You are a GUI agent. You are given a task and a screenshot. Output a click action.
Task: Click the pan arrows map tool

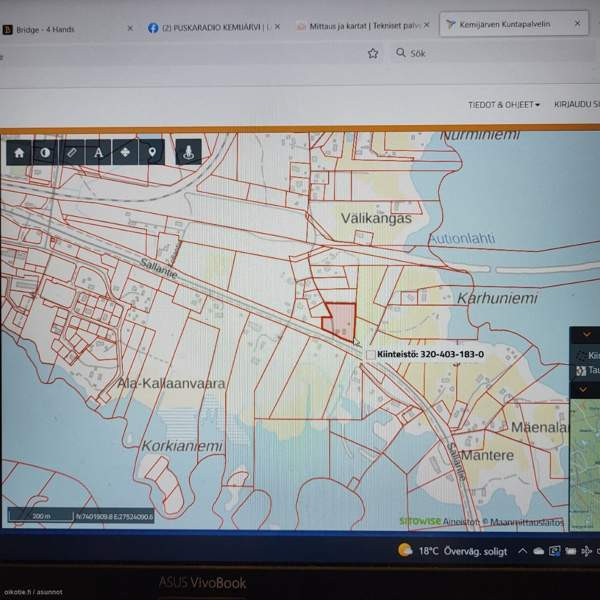tap(125, 153)
